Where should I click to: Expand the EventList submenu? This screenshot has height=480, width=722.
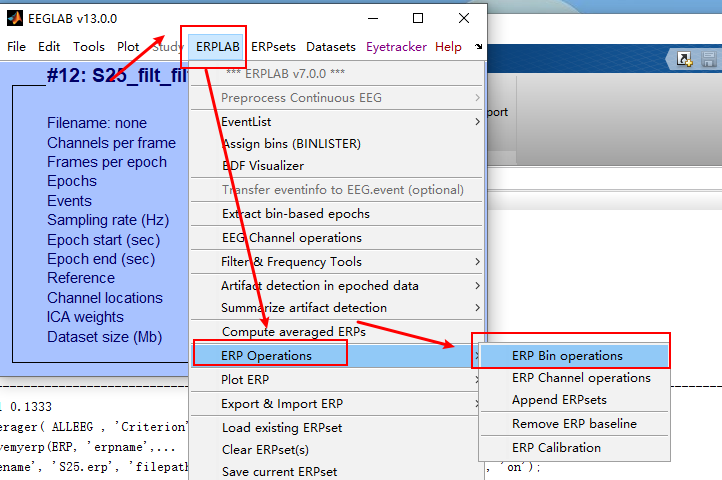point(337,122)
